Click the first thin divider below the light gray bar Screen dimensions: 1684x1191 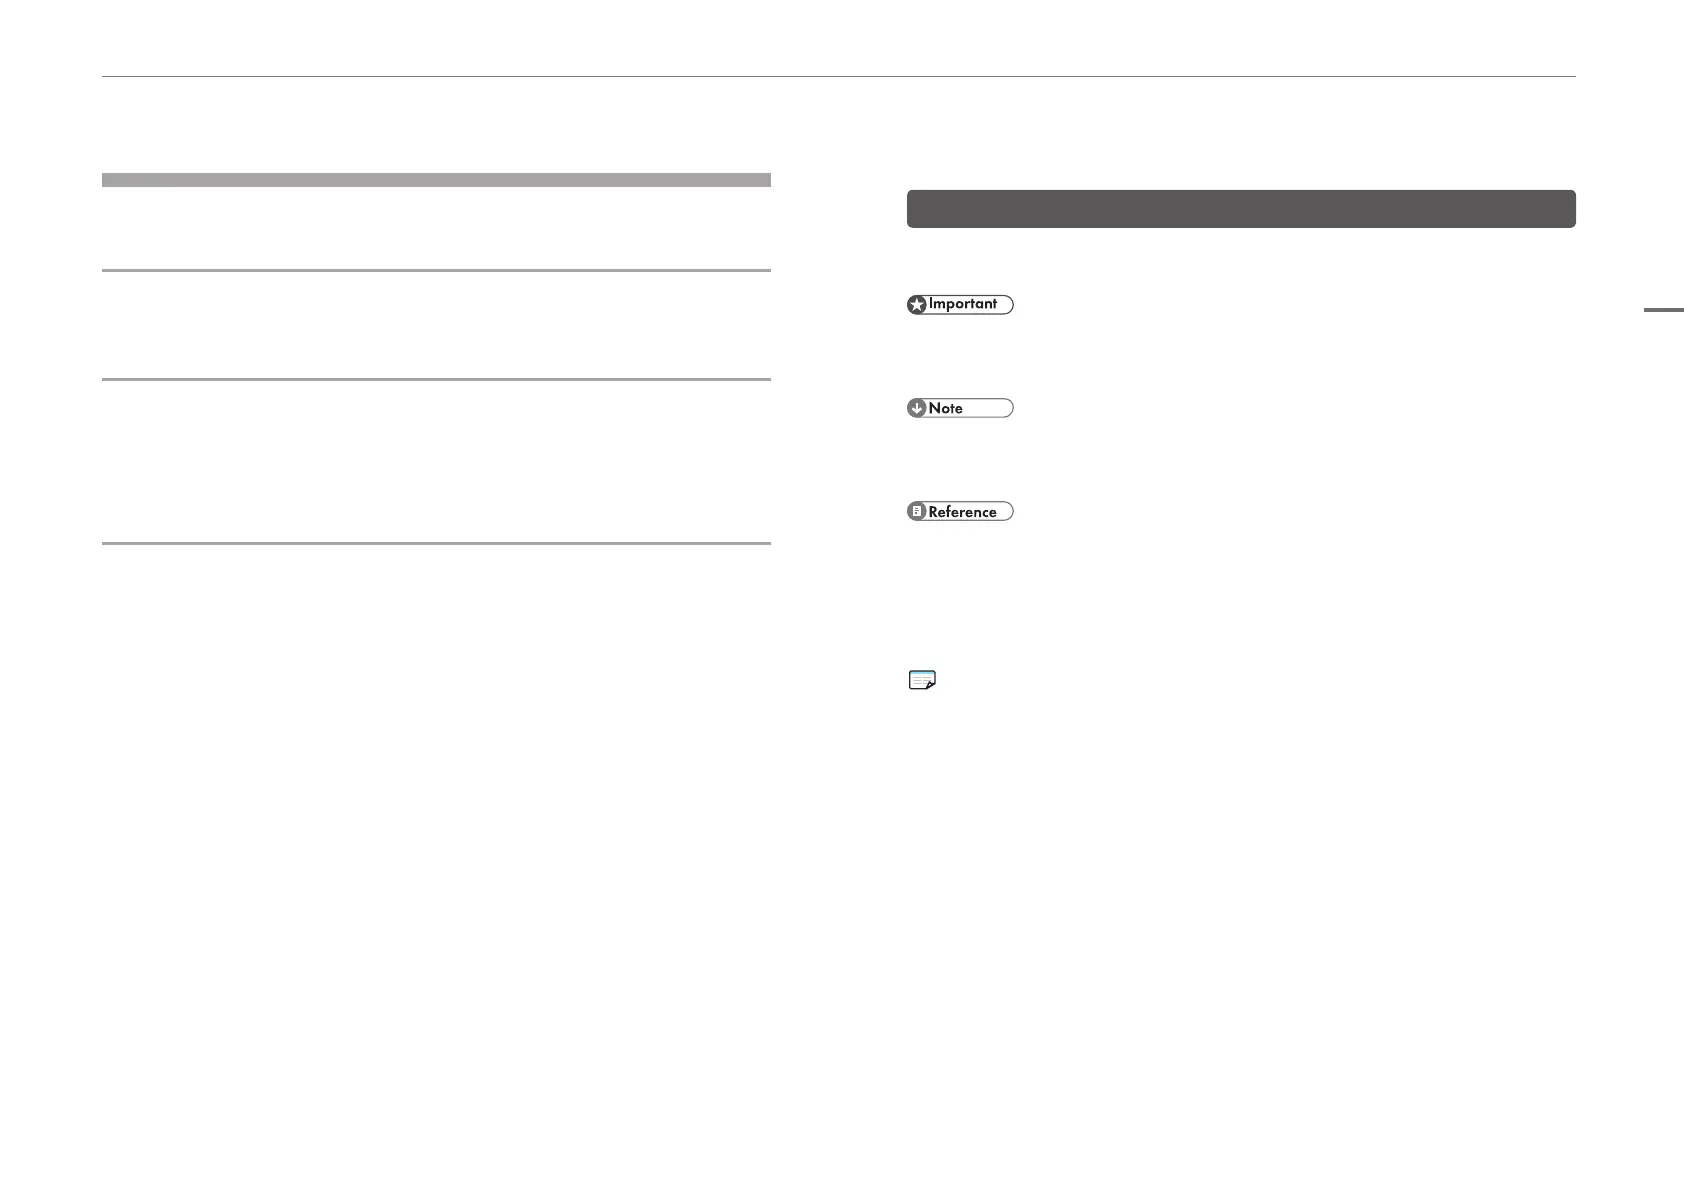point(436,270)
